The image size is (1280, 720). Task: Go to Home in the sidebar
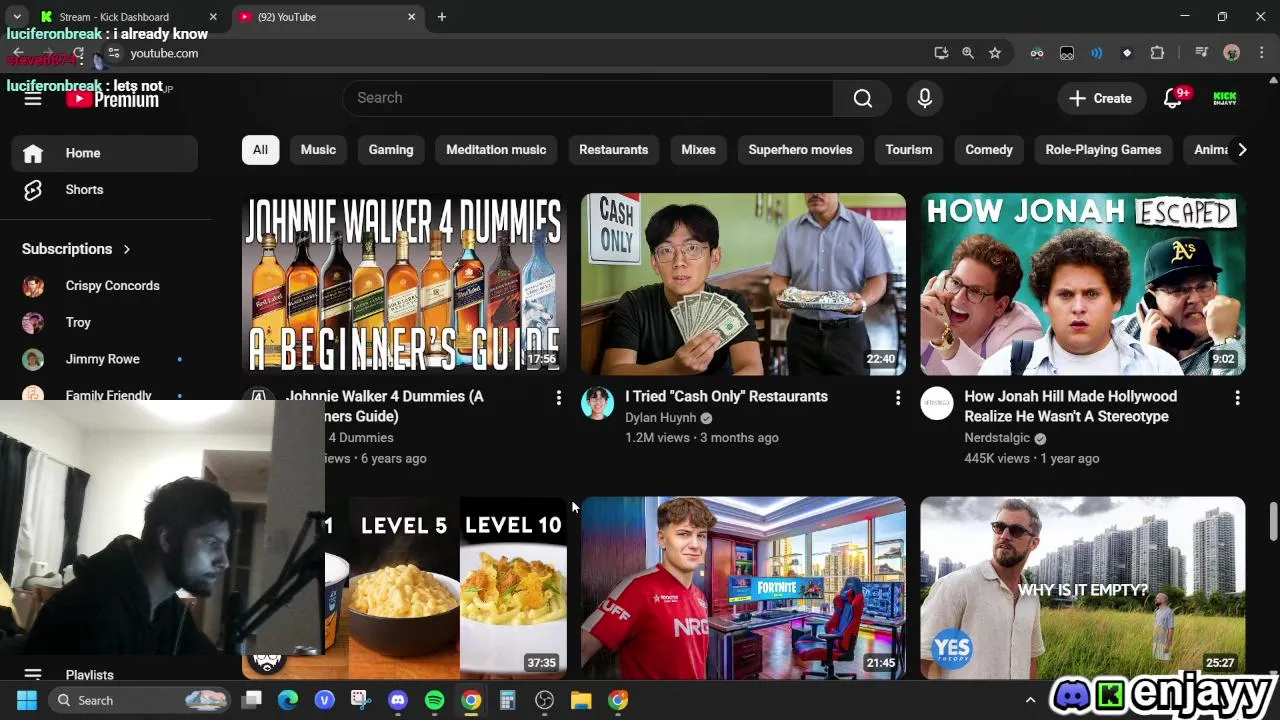click(x=105, y=153)
